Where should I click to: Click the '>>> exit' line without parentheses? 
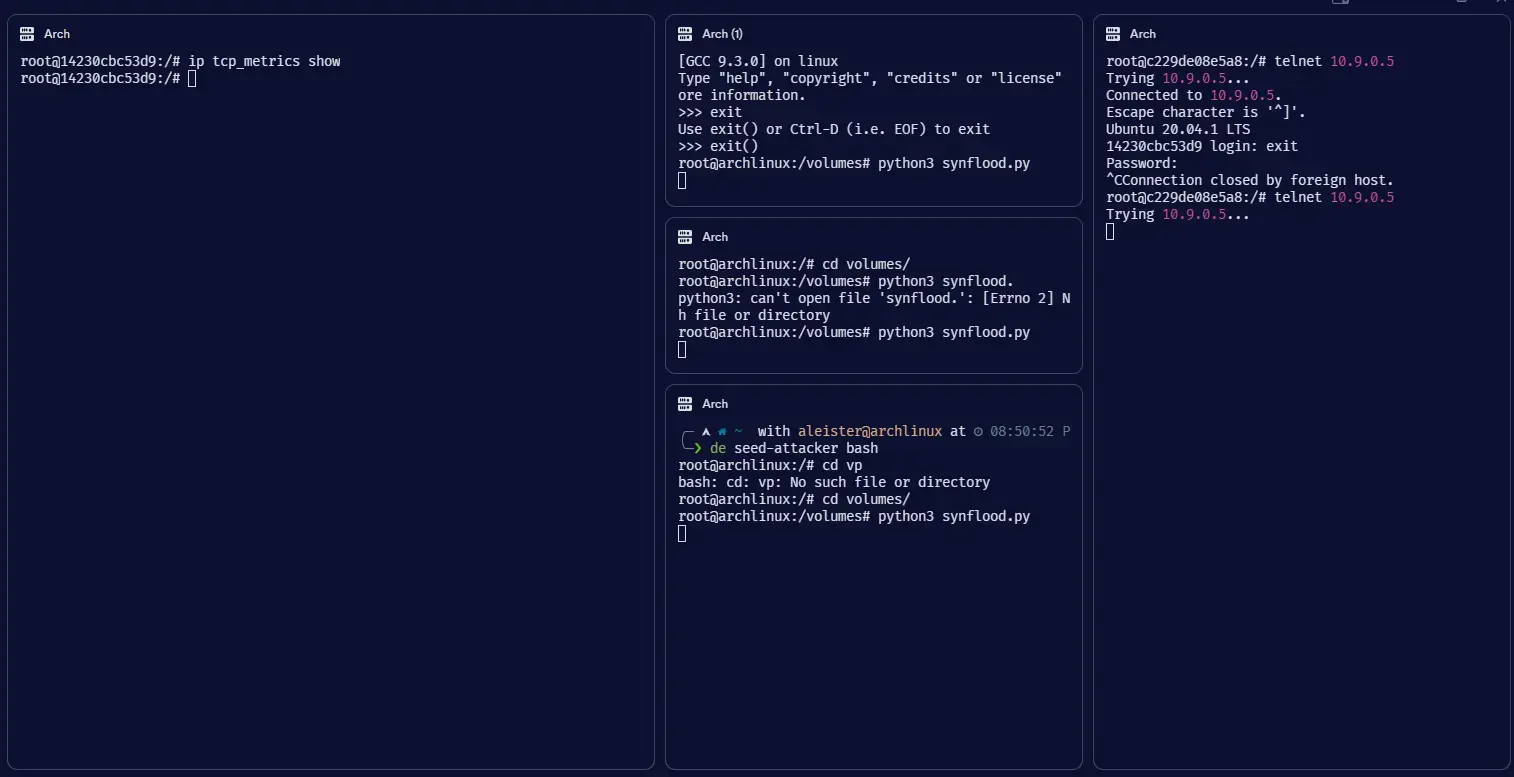click(710, 112)
